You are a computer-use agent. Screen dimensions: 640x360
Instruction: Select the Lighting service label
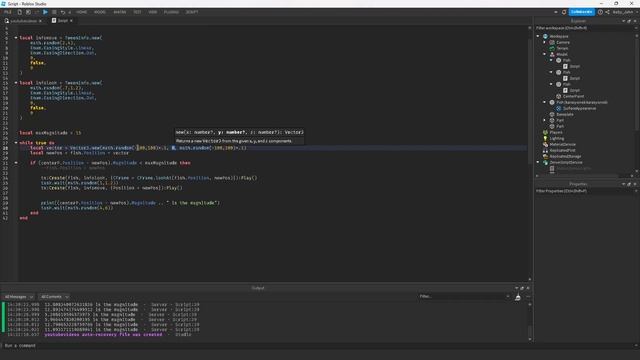click(x=556, y=138)
